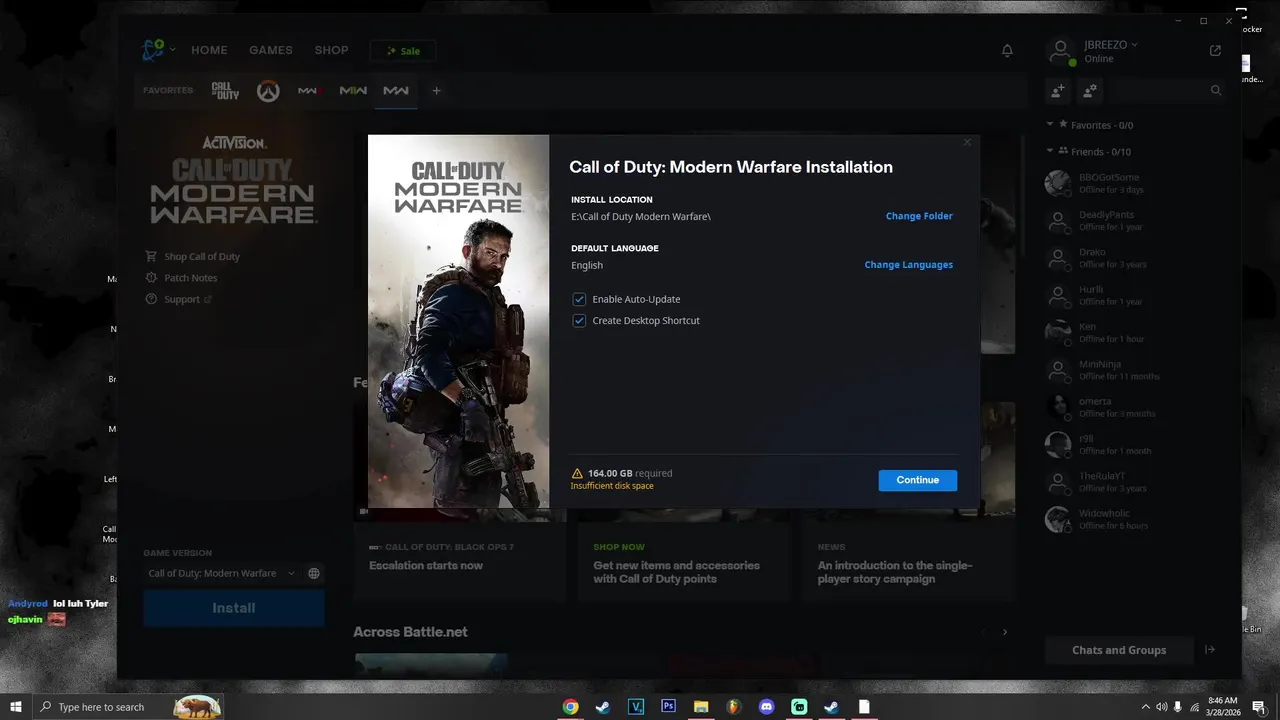Open FL Studio from the taskbar
Viewport: 1280px width, 720px height.
(734, 707)
